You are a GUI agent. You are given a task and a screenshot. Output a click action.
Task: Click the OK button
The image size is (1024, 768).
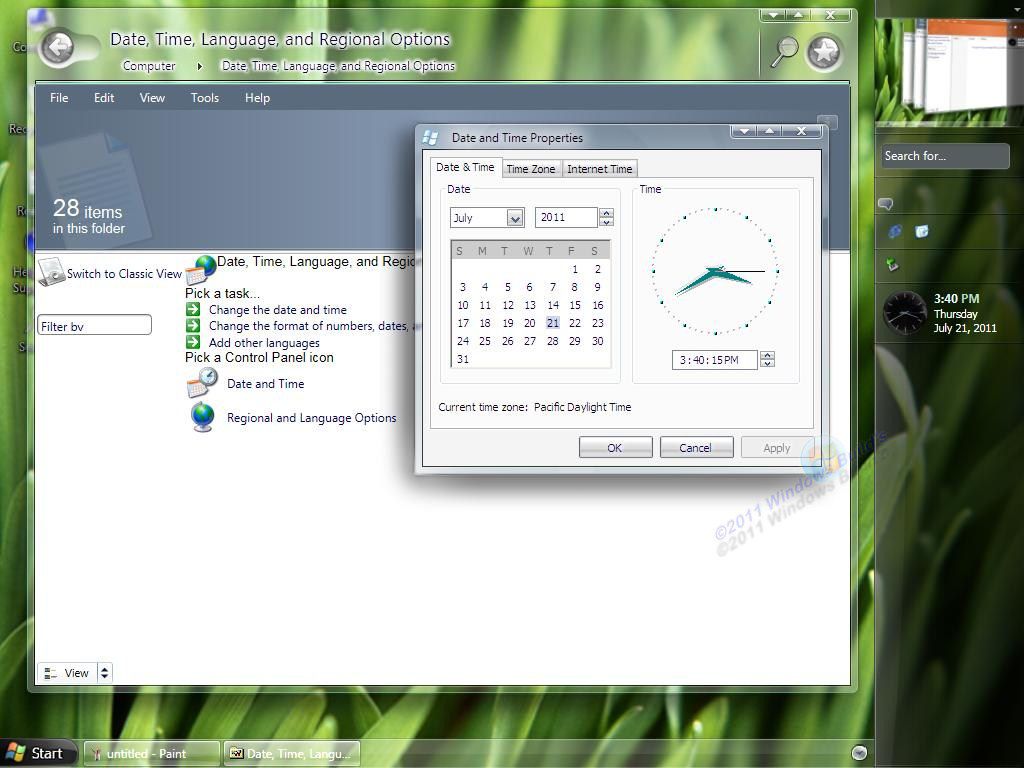point(615,448)
